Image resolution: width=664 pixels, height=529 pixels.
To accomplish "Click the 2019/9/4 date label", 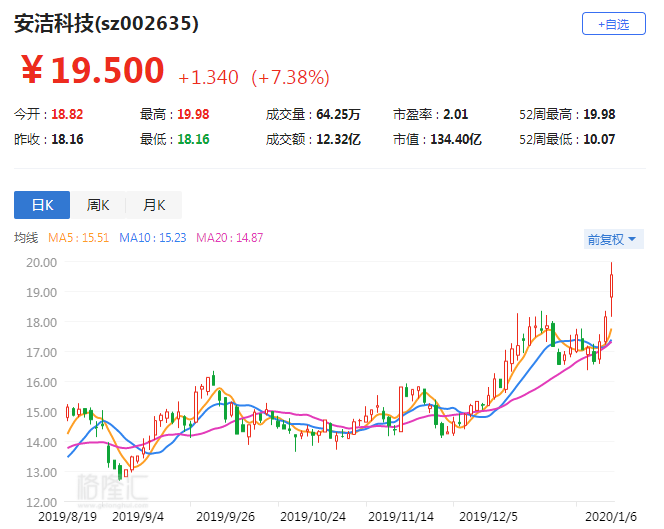I will 138,517.
